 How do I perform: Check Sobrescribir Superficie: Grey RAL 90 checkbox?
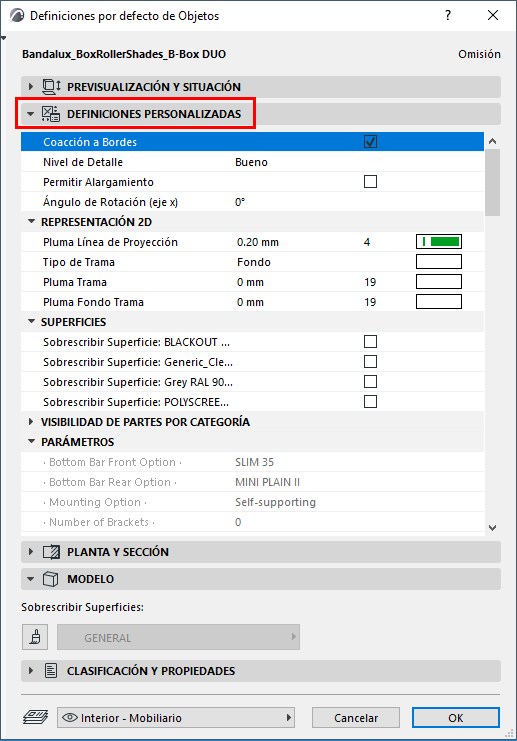point(371,381)
